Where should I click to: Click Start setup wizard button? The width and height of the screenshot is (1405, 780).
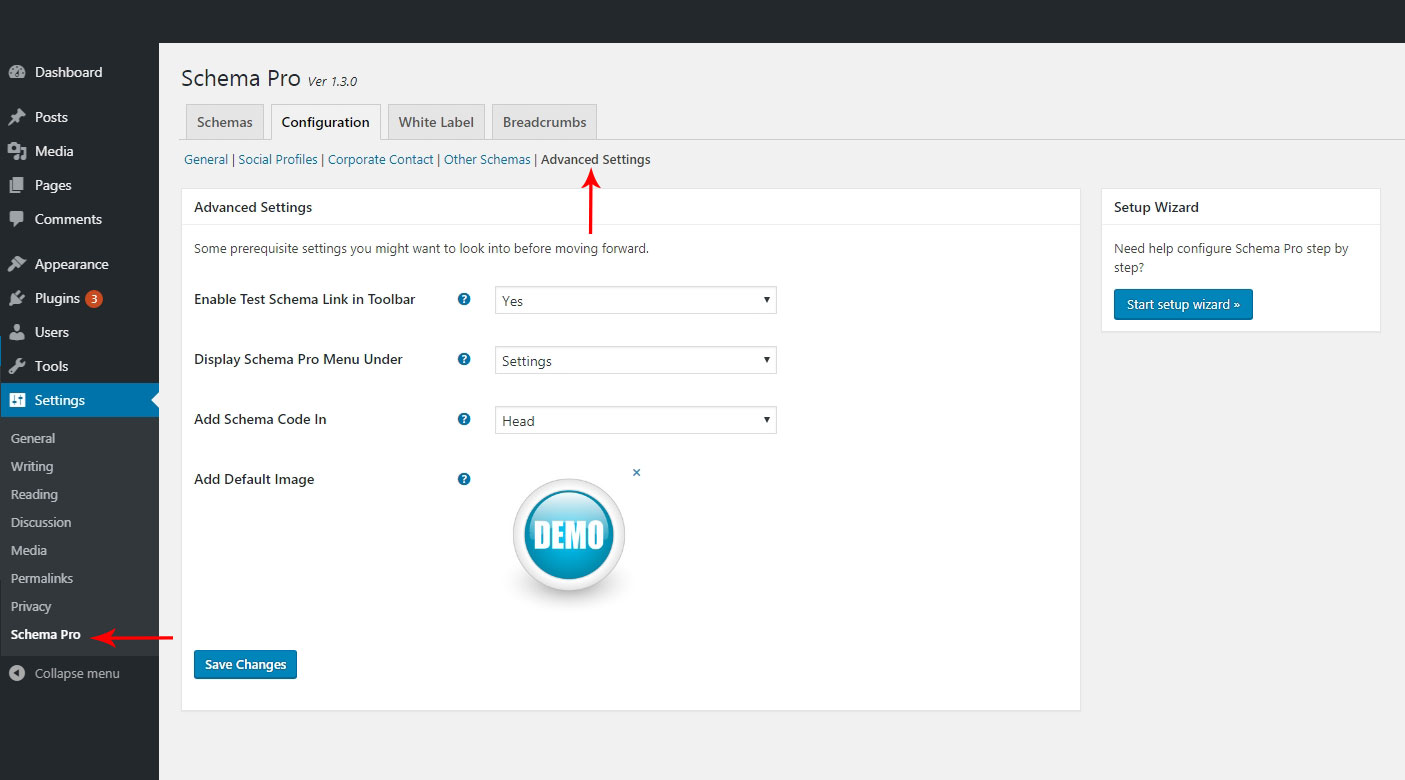pyautogui.click(x=1183, y=304)
